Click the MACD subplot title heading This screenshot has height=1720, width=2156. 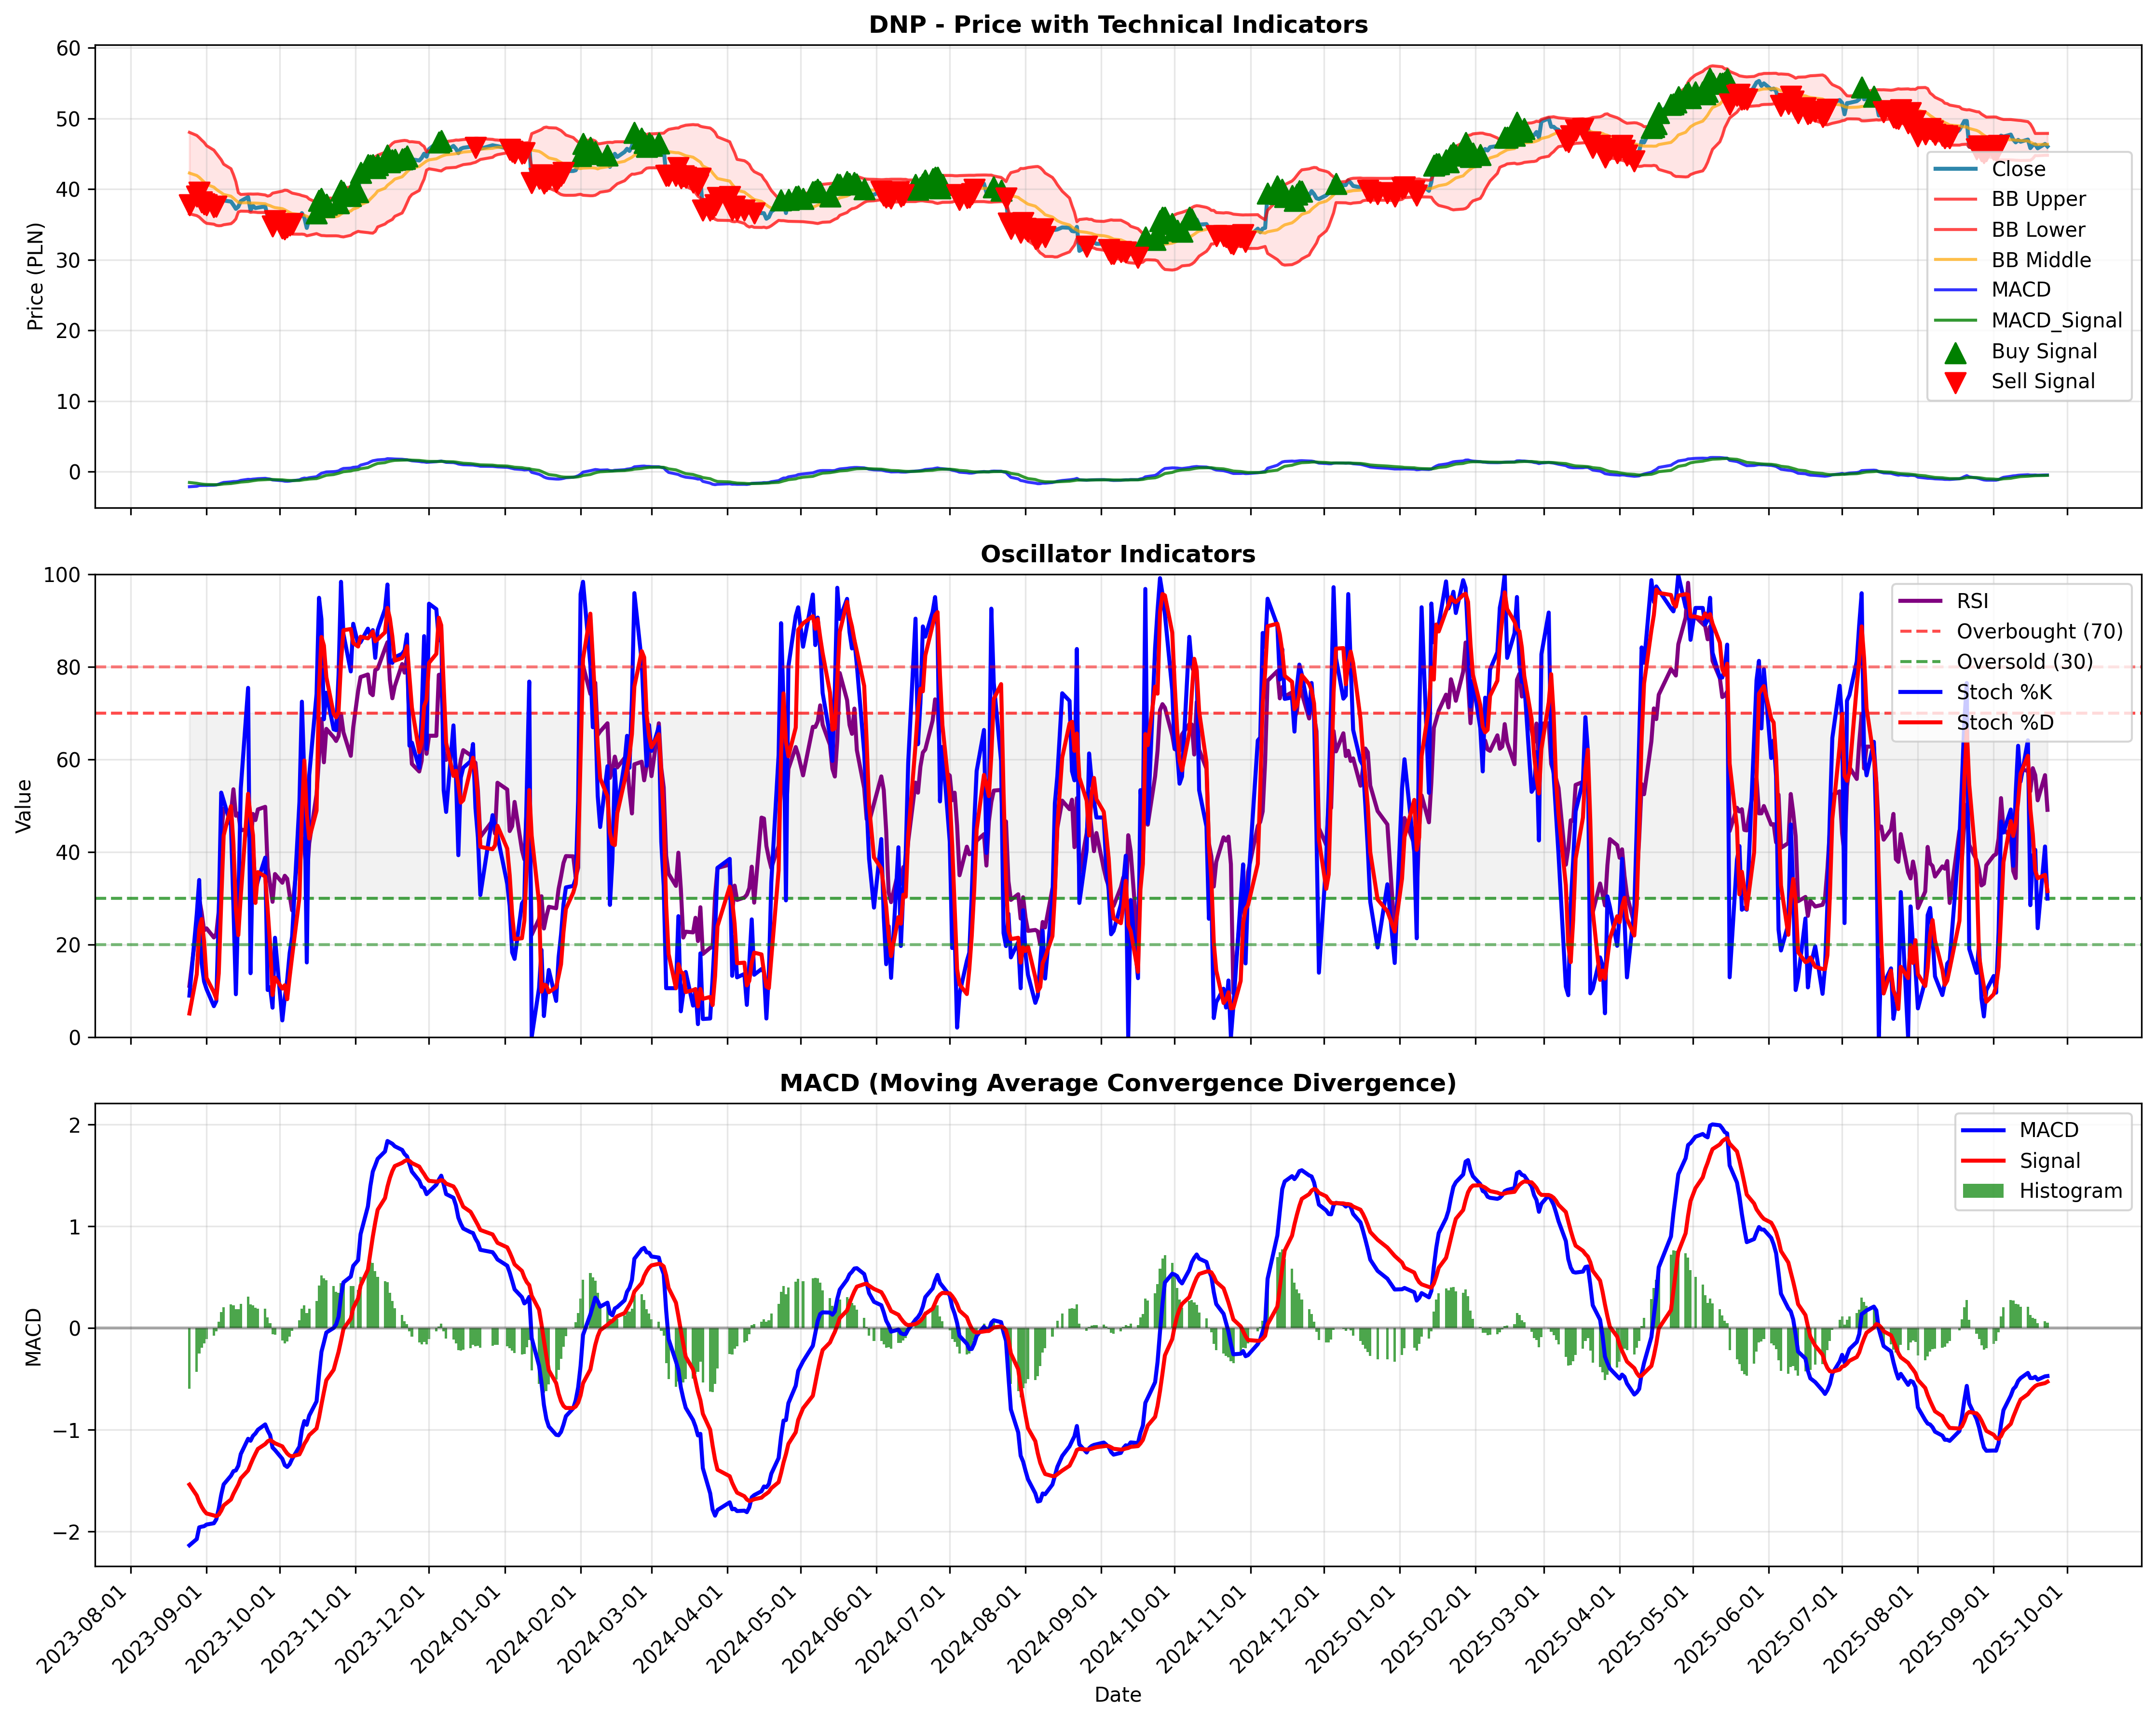(x=1118, y=1083)
